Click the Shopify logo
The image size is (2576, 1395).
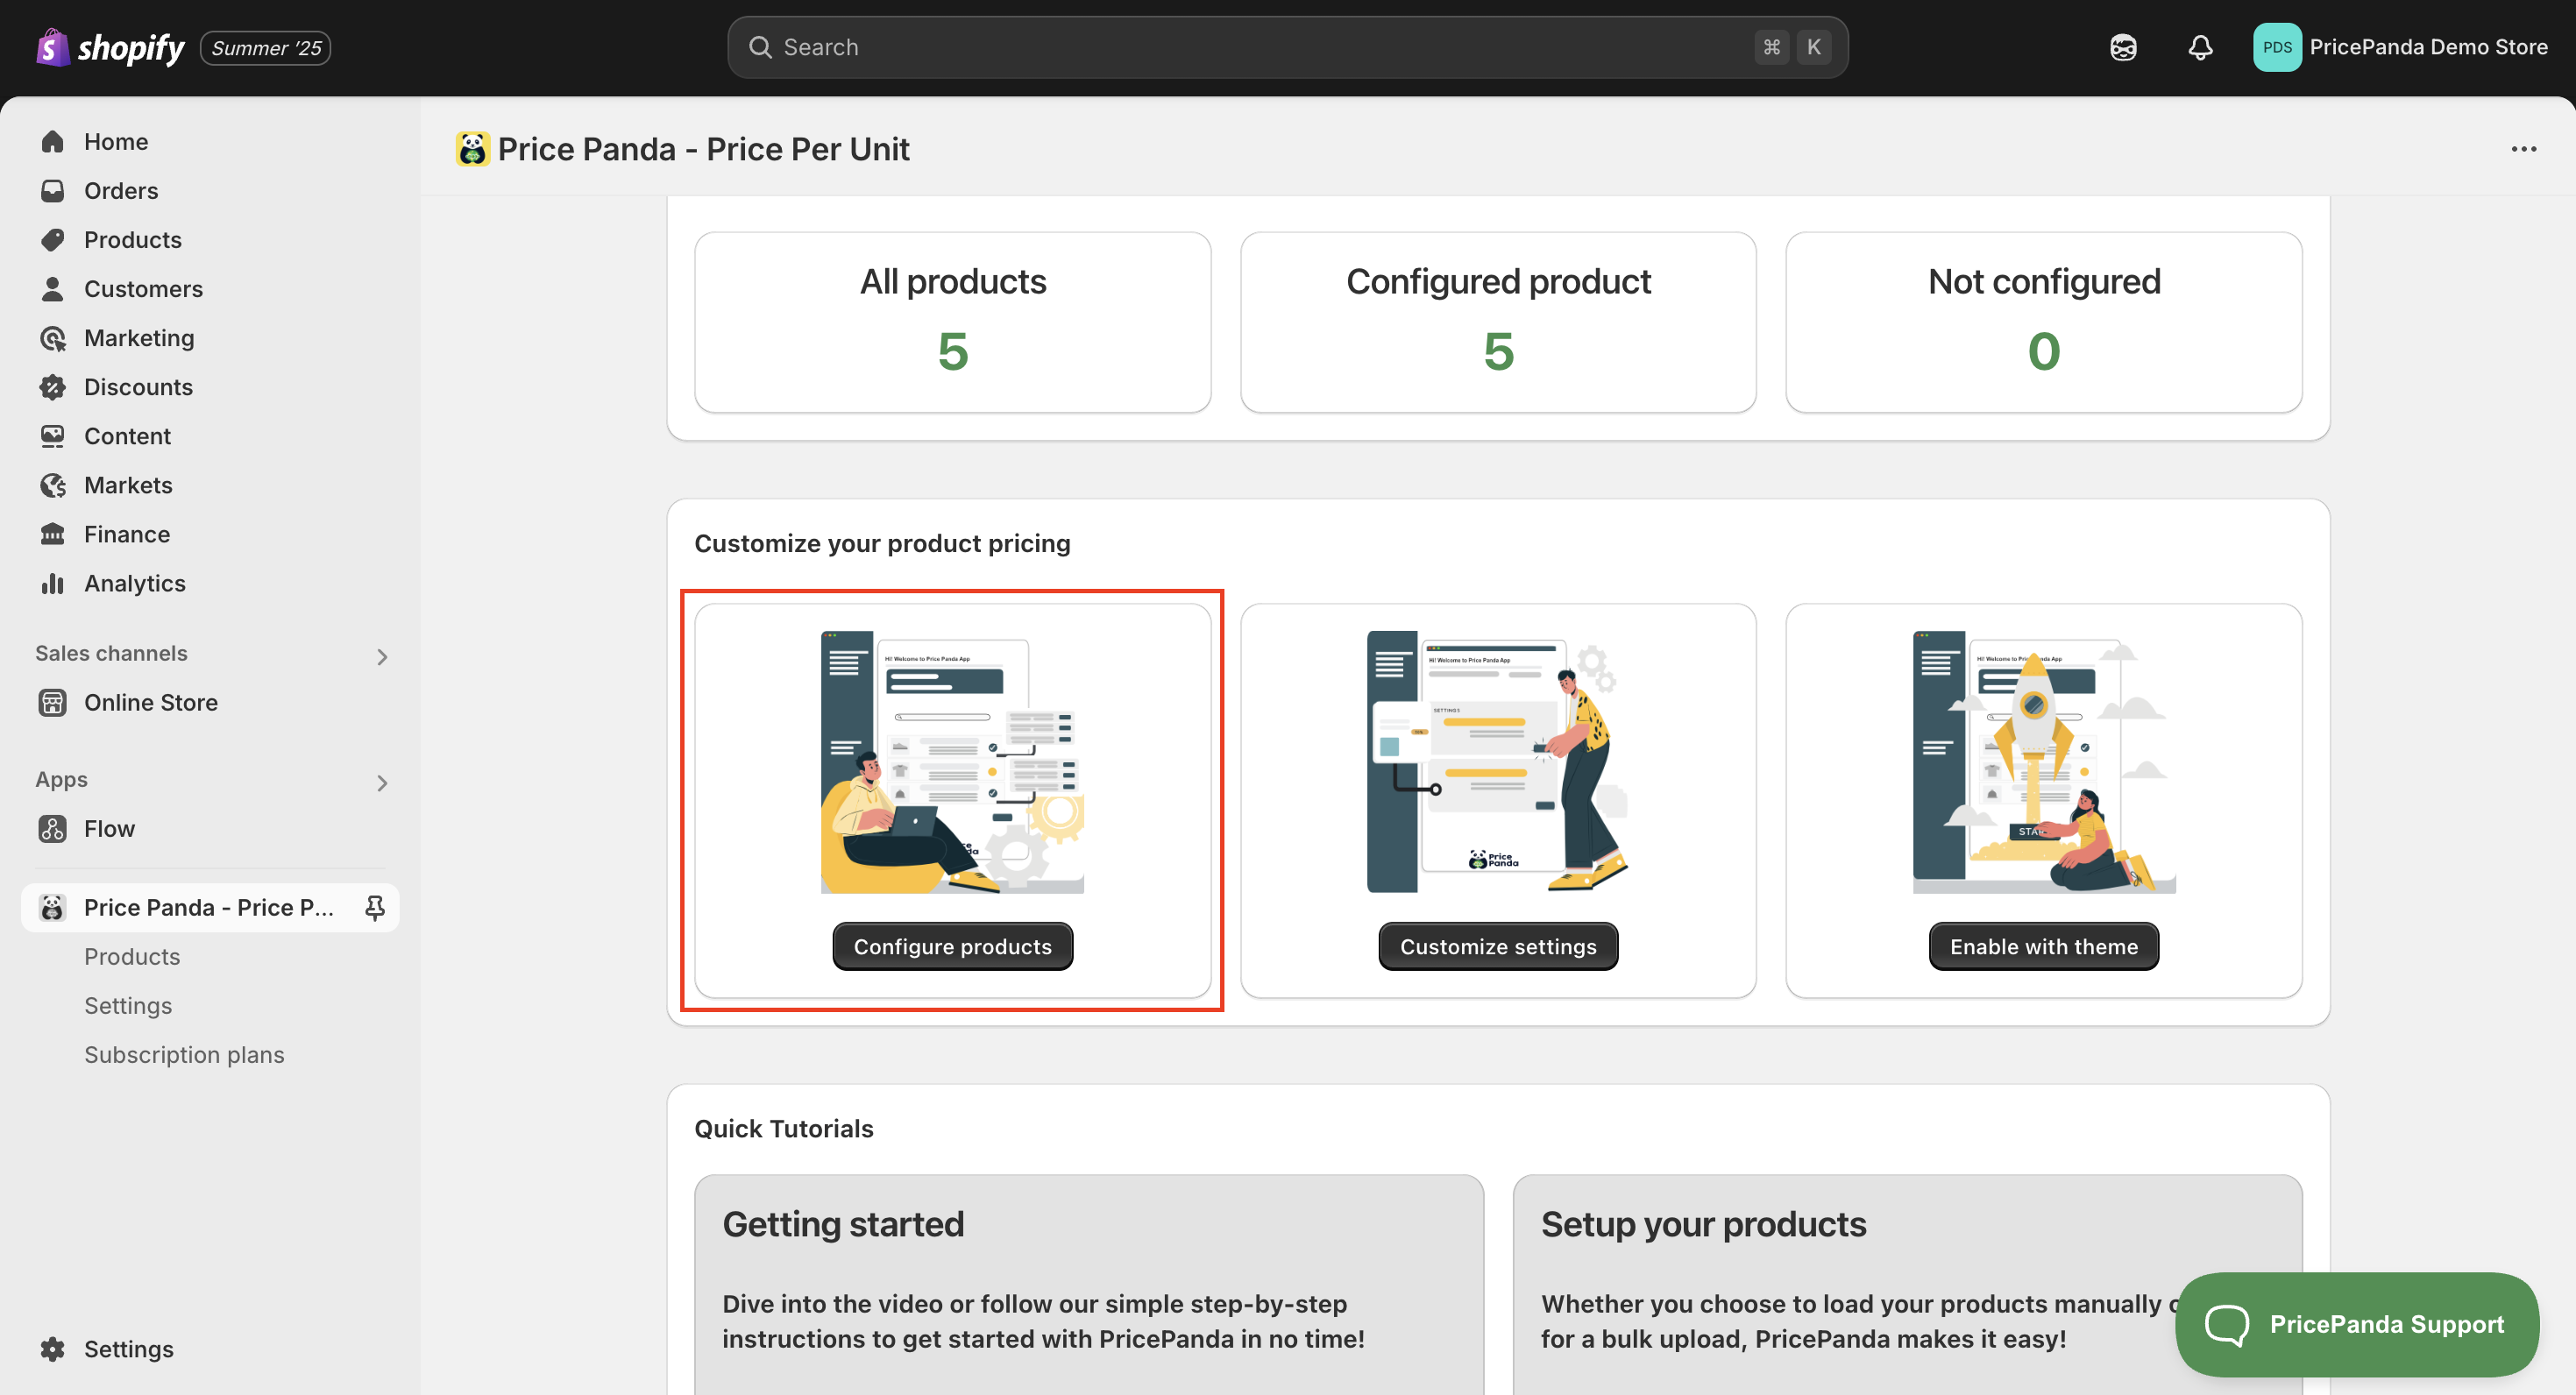110,47
